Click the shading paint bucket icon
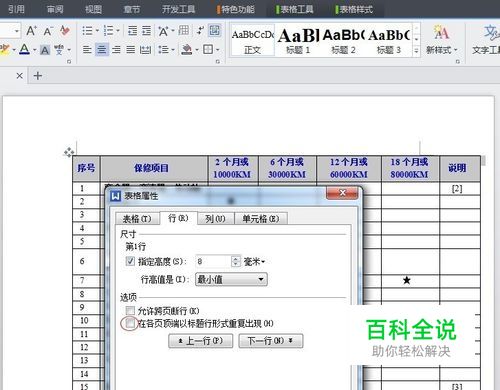500x390 pixels. 187,50
